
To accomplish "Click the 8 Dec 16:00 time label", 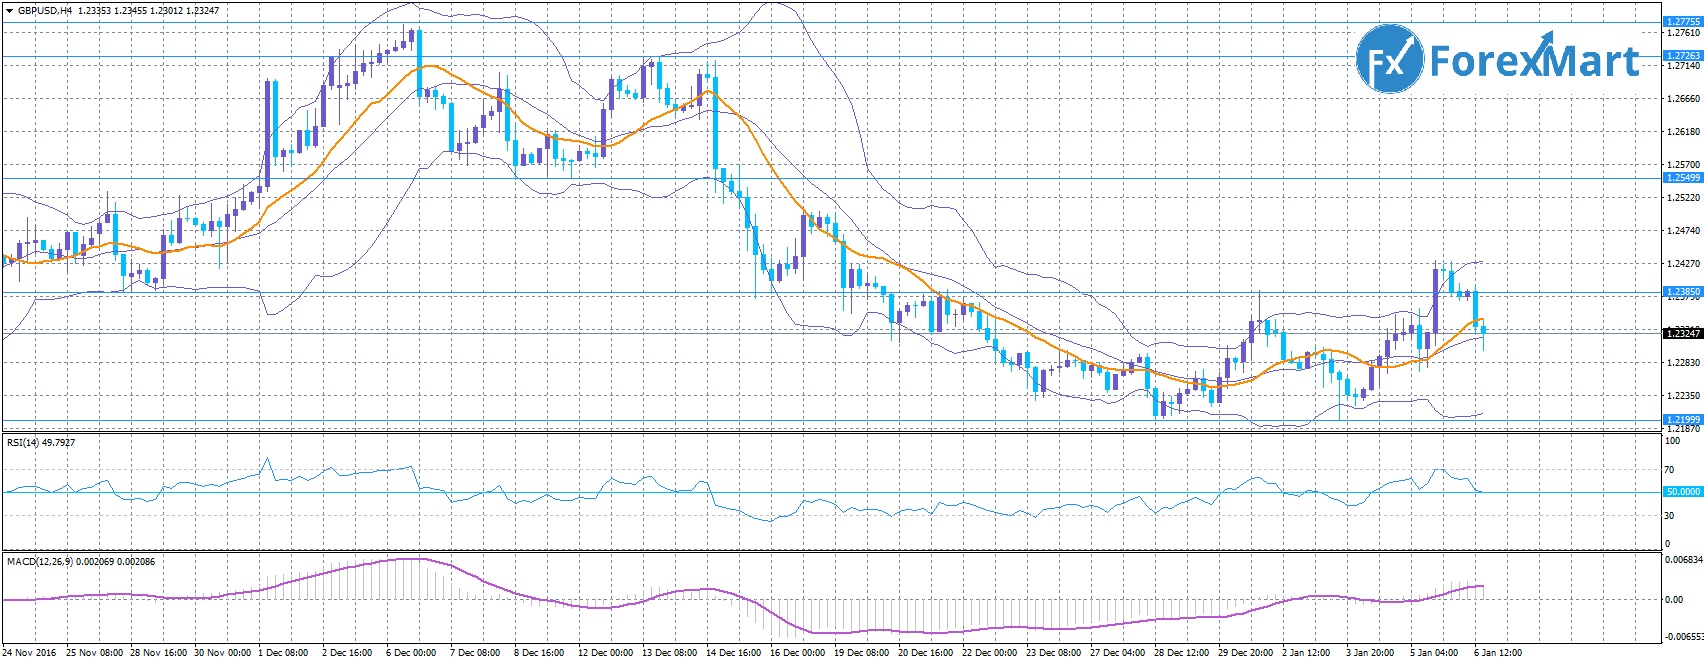I will [x=540, y=653].
